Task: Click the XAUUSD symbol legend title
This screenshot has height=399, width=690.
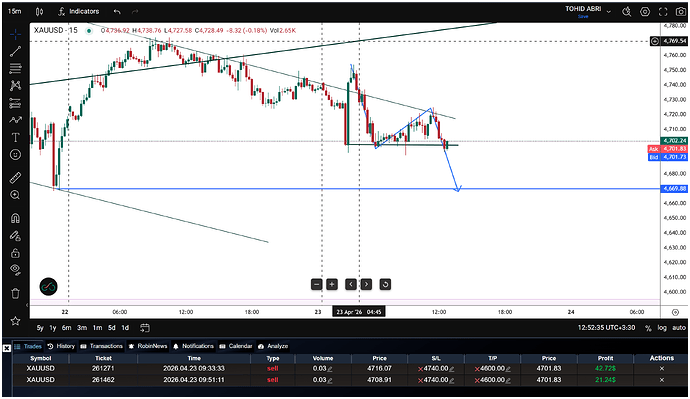Action: (x=55, y=30)
